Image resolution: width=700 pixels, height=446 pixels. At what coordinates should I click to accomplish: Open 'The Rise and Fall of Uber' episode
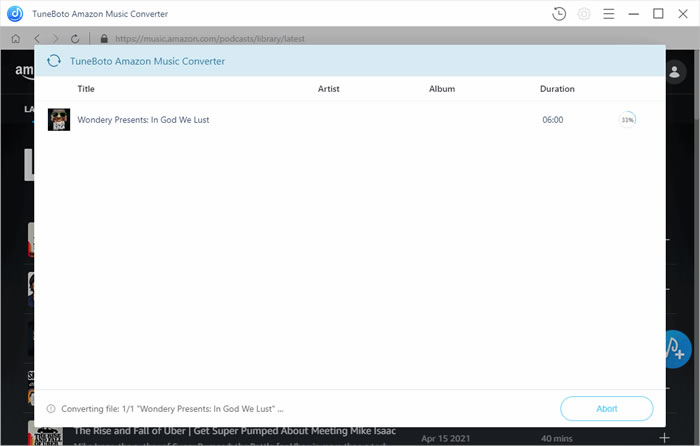click(235, 431)
